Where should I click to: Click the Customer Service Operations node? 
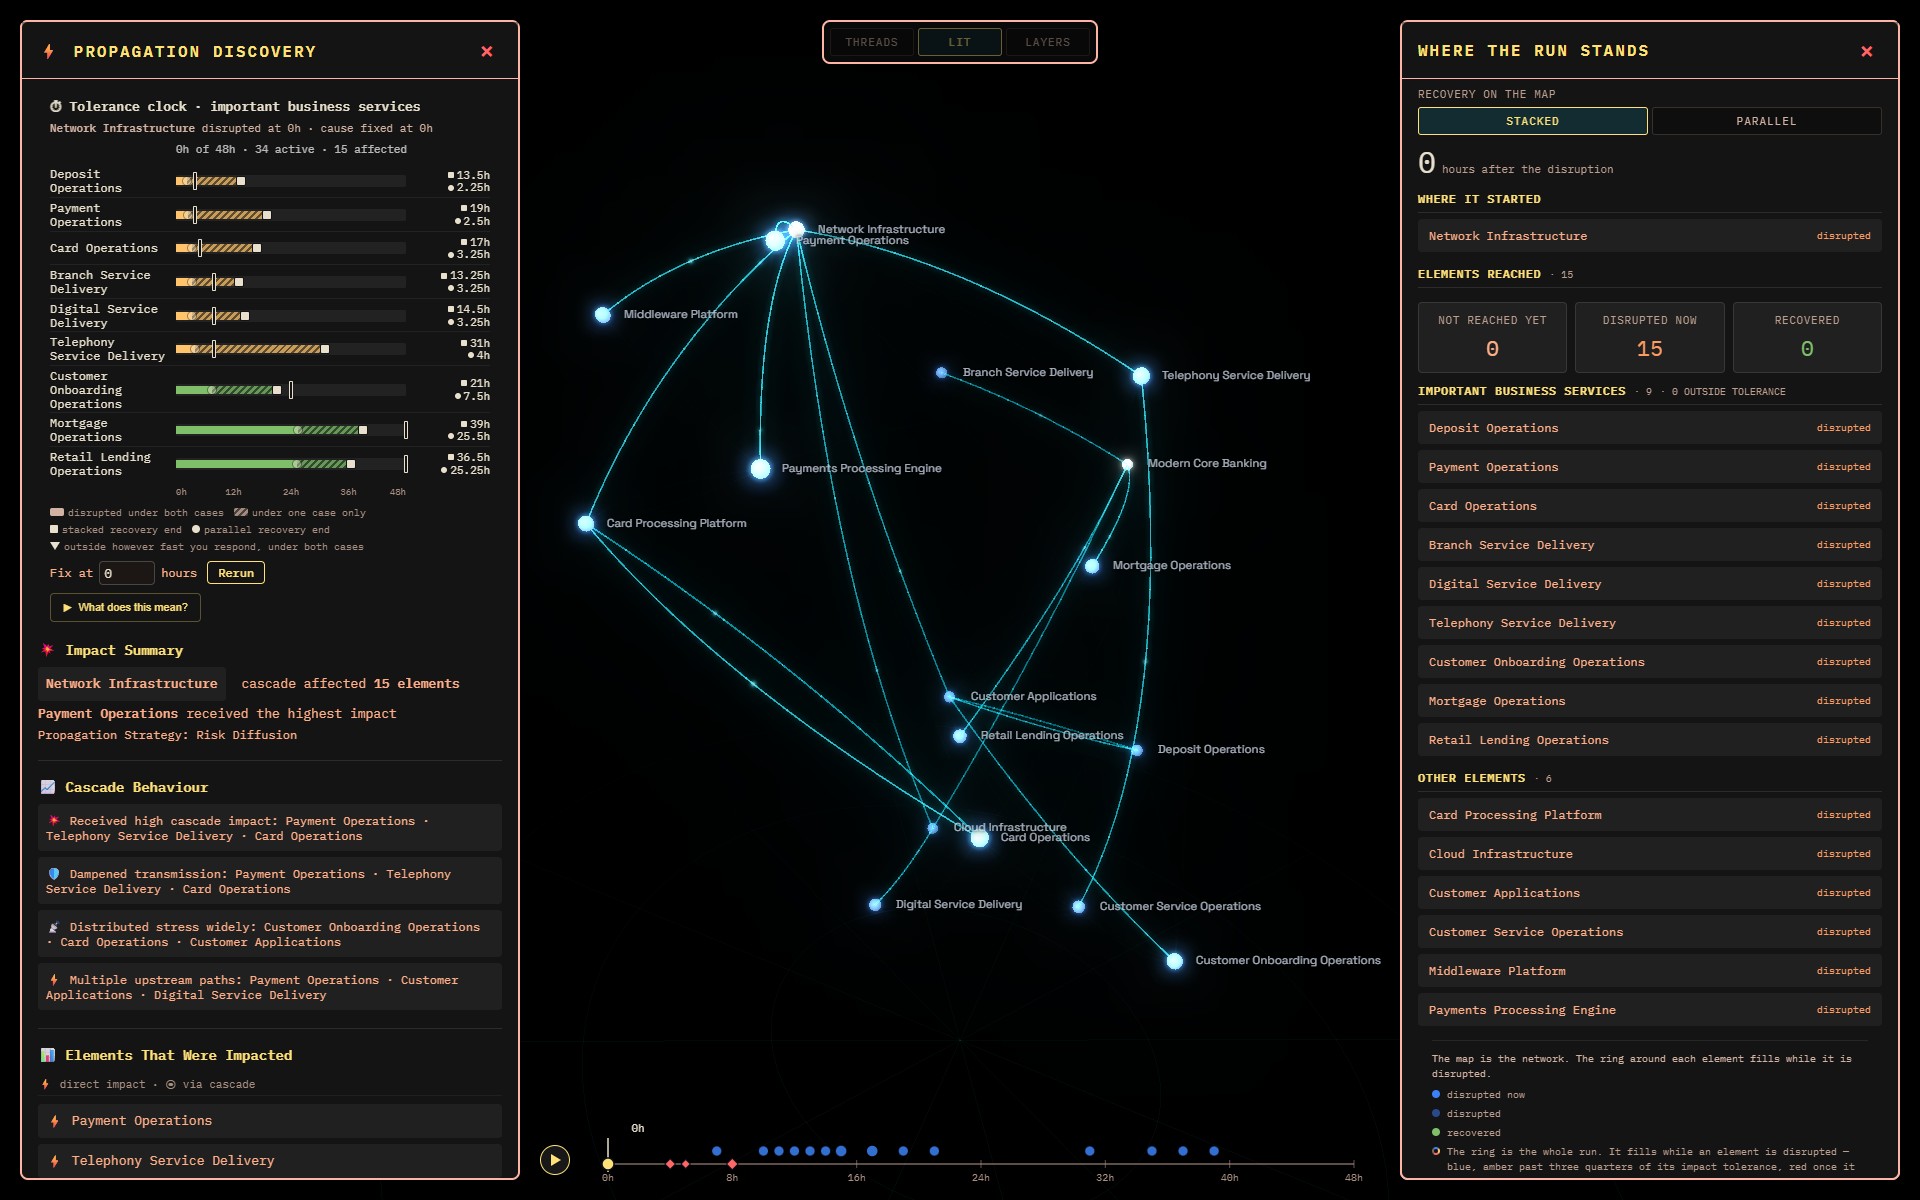[1078, 907]
